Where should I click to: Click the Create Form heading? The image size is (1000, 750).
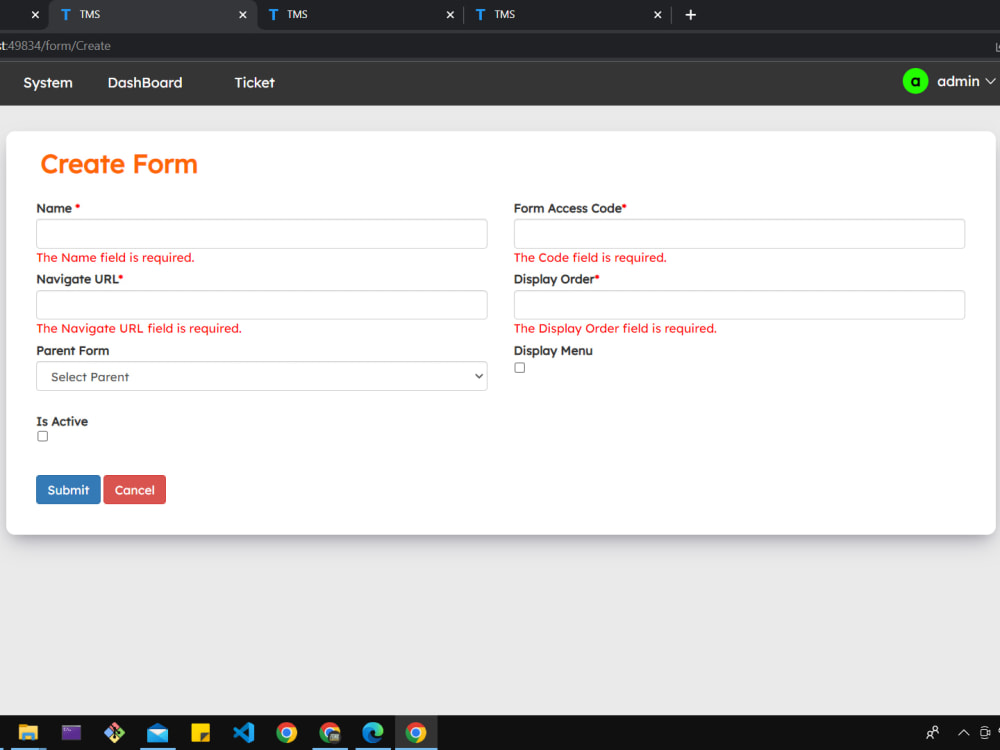[x=119, y=165]
